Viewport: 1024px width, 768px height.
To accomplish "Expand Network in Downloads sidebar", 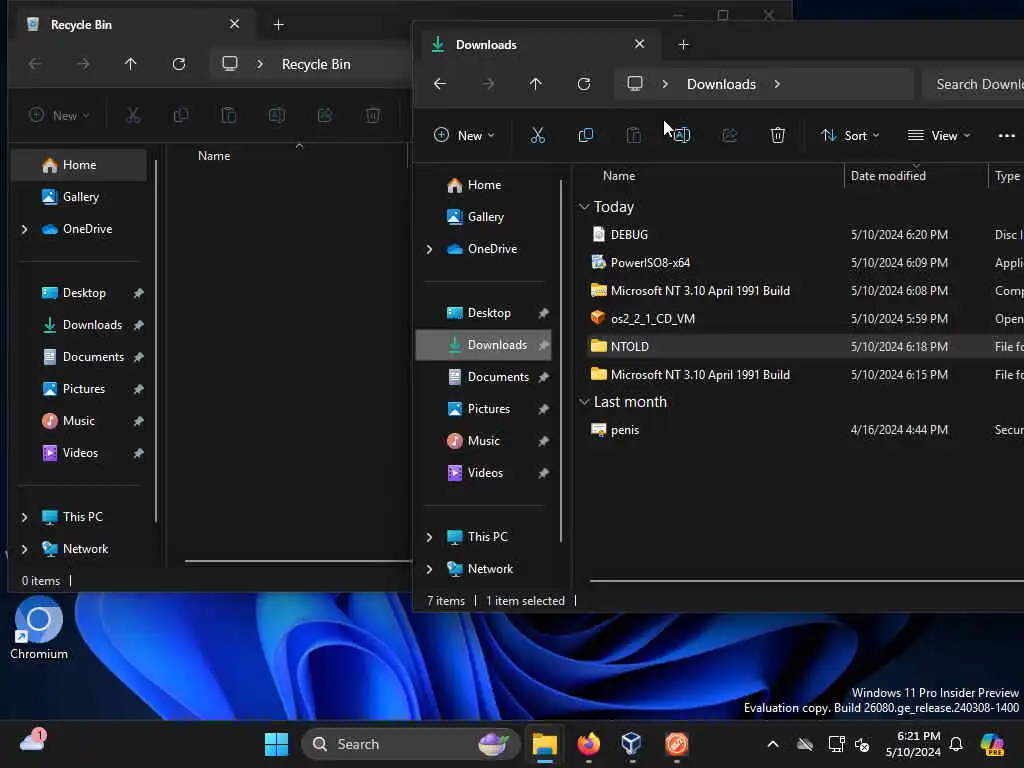I will (x=429, y=569).
